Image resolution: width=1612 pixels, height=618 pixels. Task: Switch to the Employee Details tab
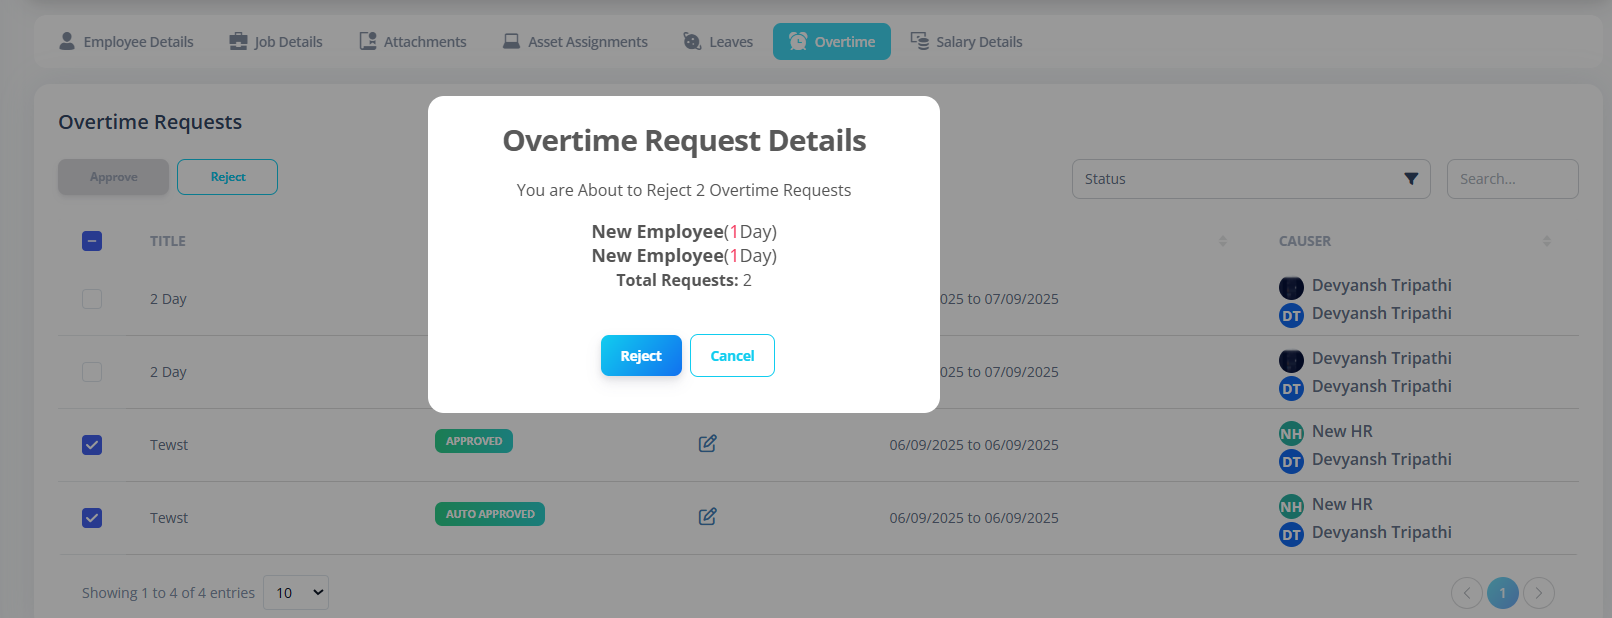click(x=126, y=42)
